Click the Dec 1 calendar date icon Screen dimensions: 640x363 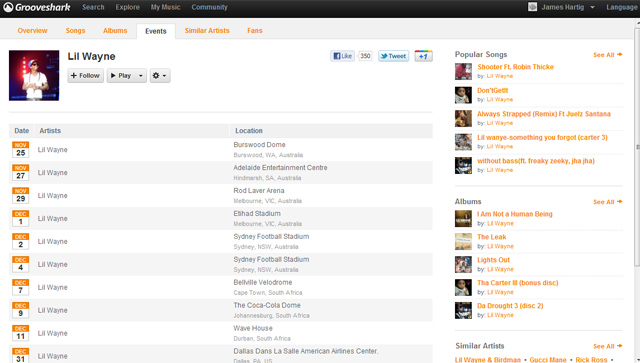pyautogui.click(x=20, y=218)
